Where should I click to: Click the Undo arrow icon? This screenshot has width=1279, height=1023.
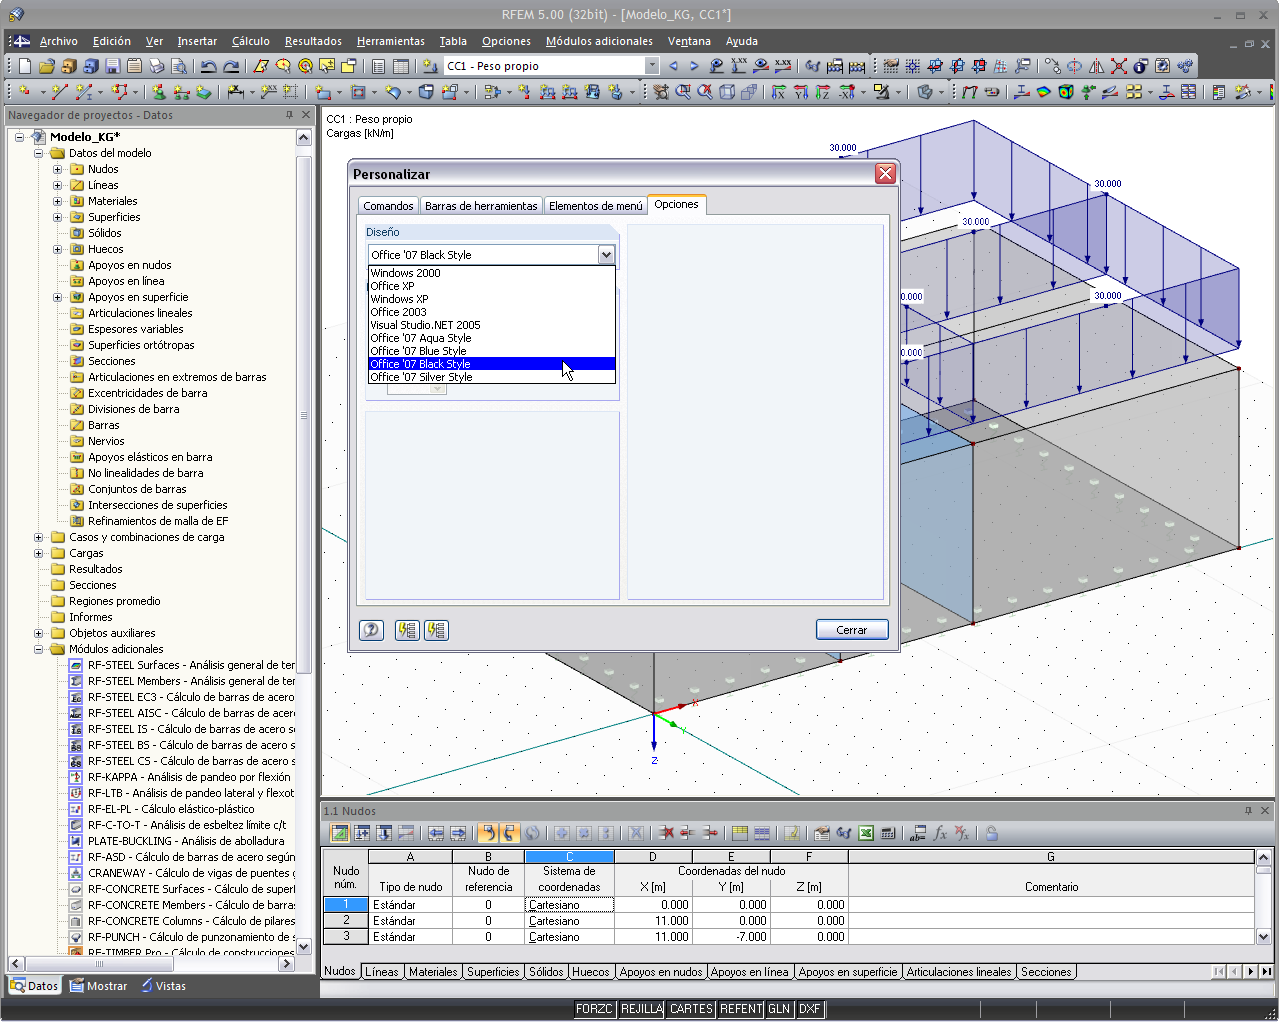point(208,66)
